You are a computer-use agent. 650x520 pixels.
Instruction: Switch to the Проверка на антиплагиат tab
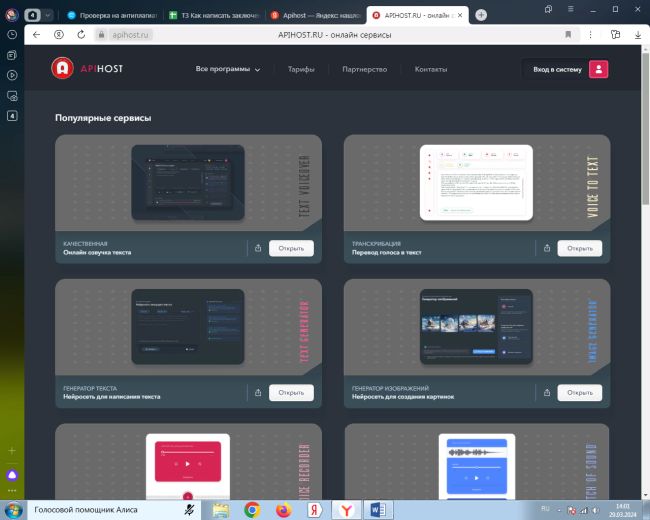[x=112, y=15]
